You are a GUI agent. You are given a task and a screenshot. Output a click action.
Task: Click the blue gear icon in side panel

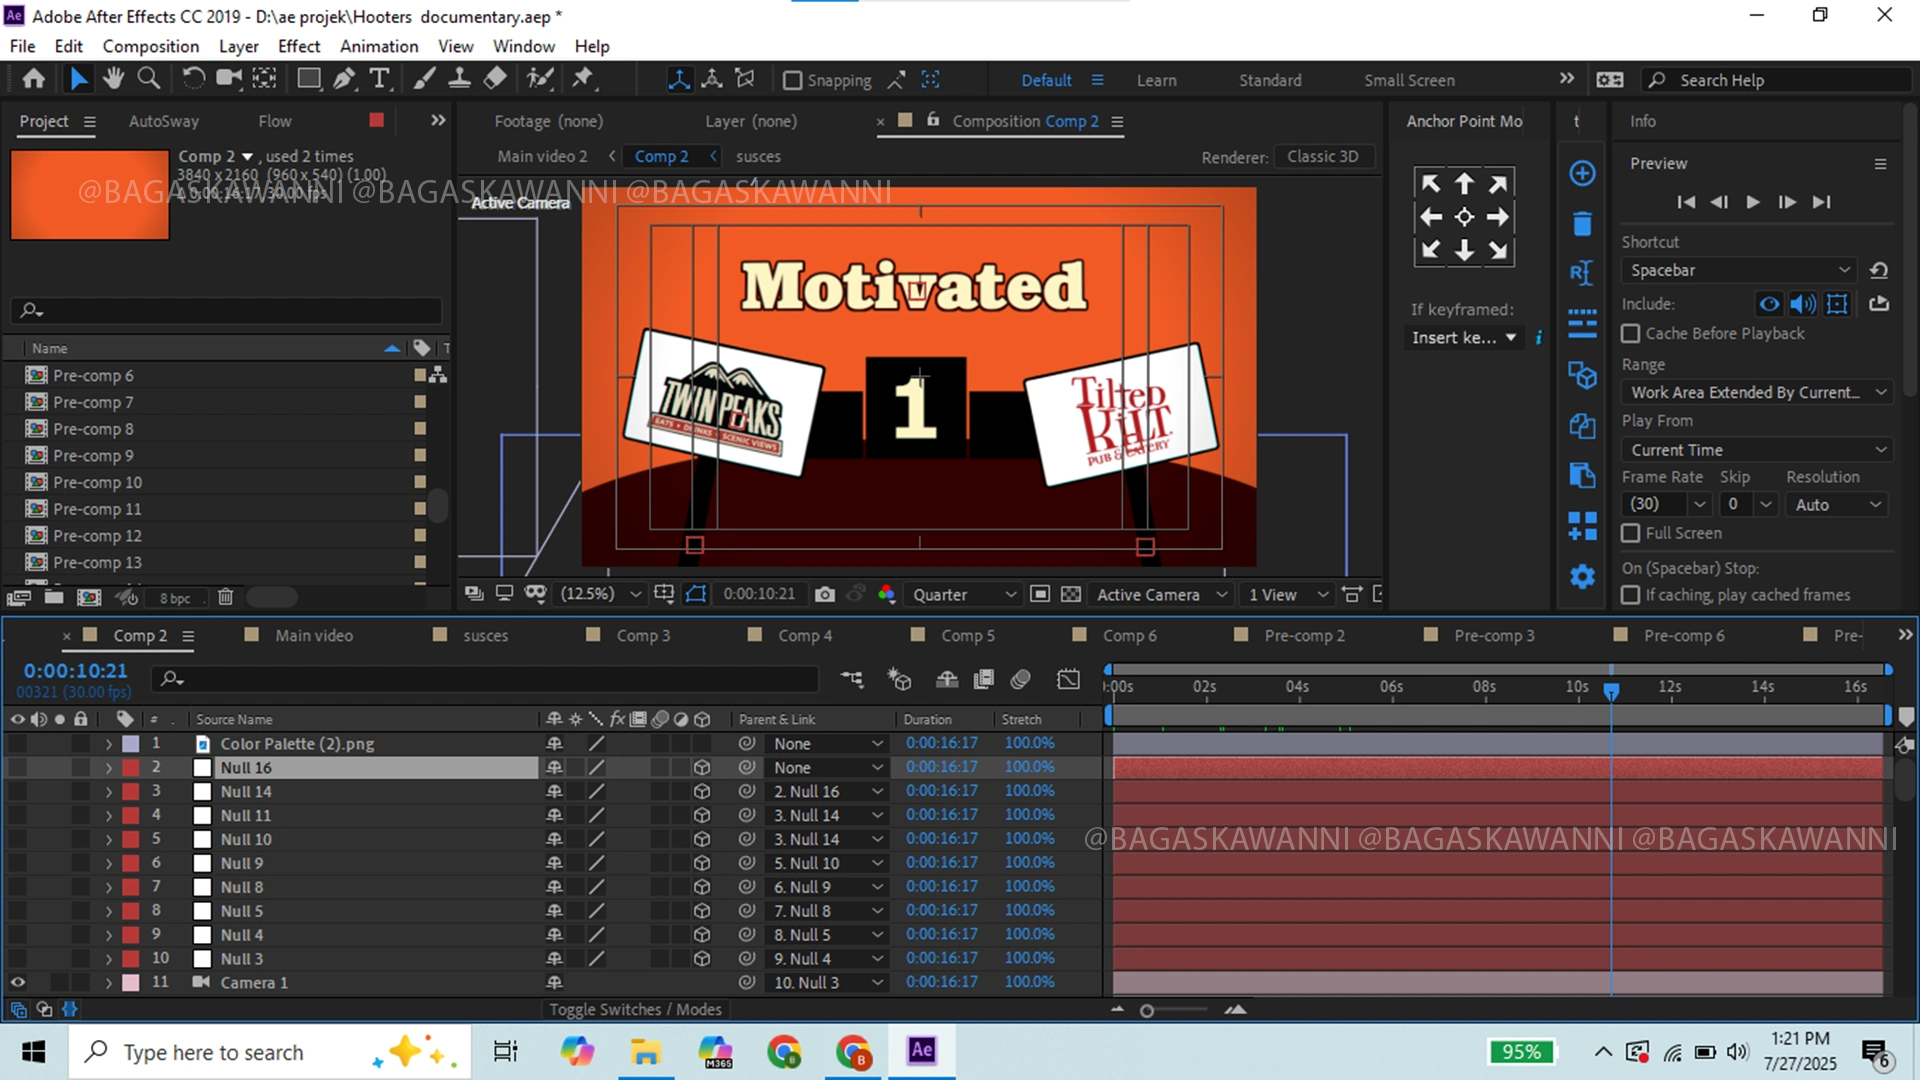(1582, 577)
